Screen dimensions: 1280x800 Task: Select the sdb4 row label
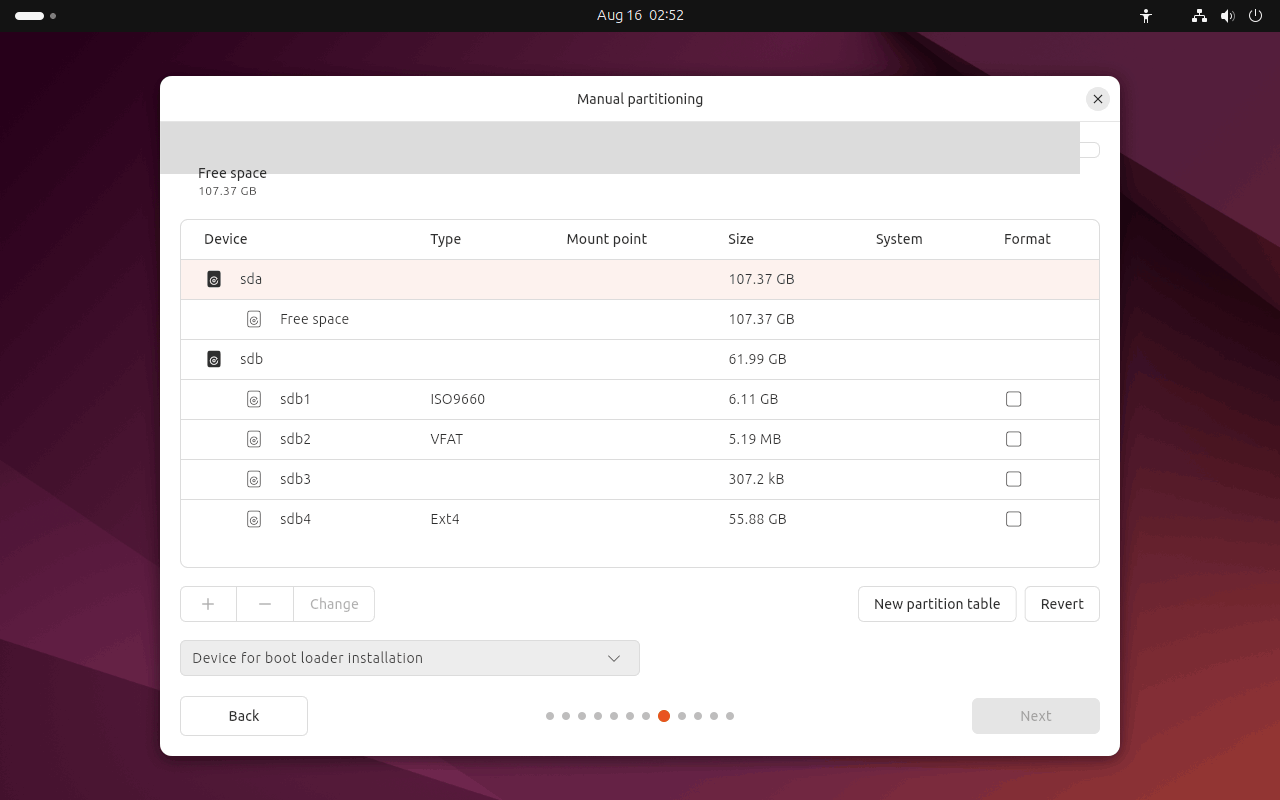295,519
